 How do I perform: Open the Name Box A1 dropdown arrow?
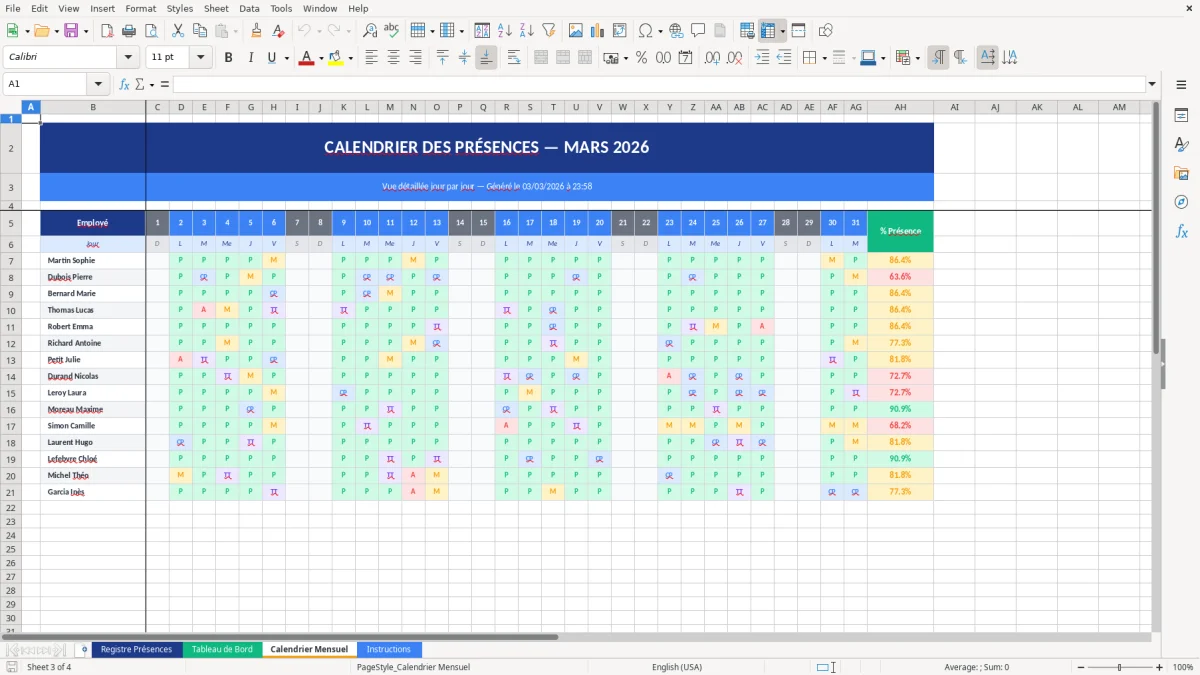tap(99, 84)
